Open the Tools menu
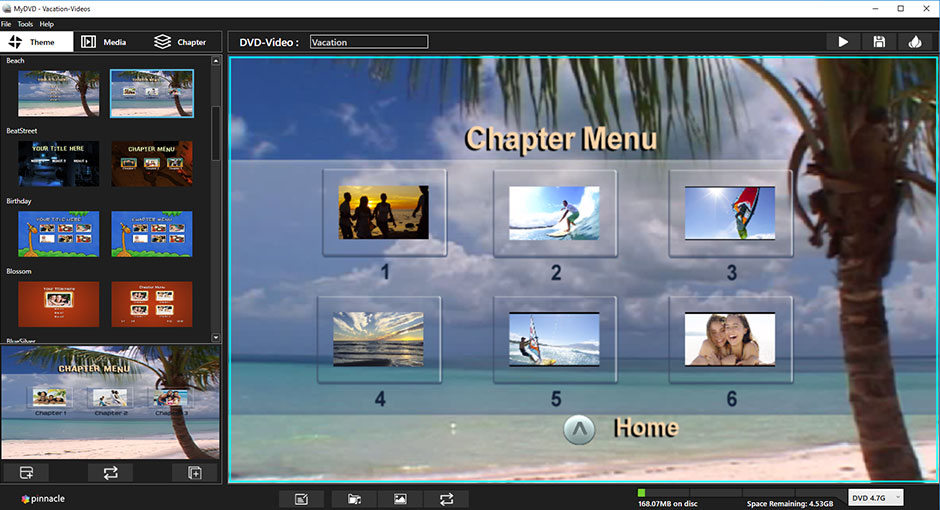This screenshot has height=510, width=940. (25, 24)
